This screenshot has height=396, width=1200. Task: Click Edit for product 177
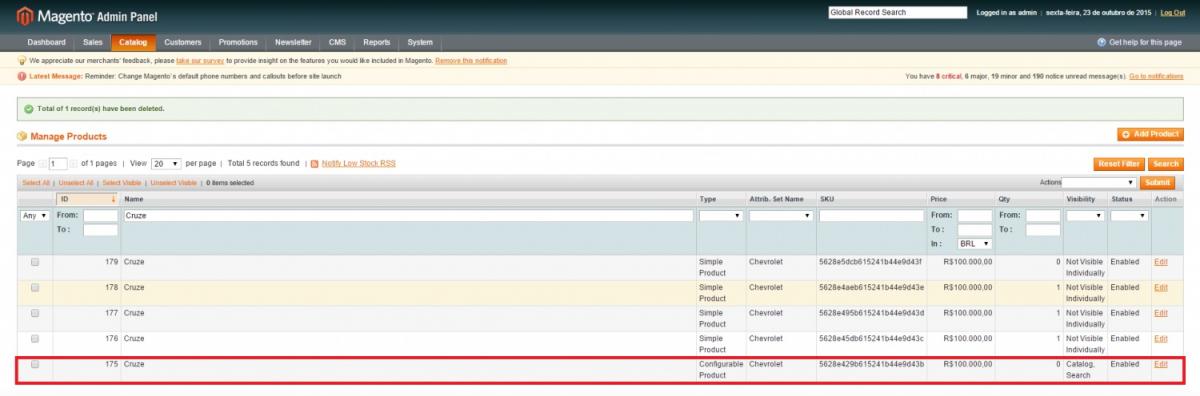[1160, 313]
